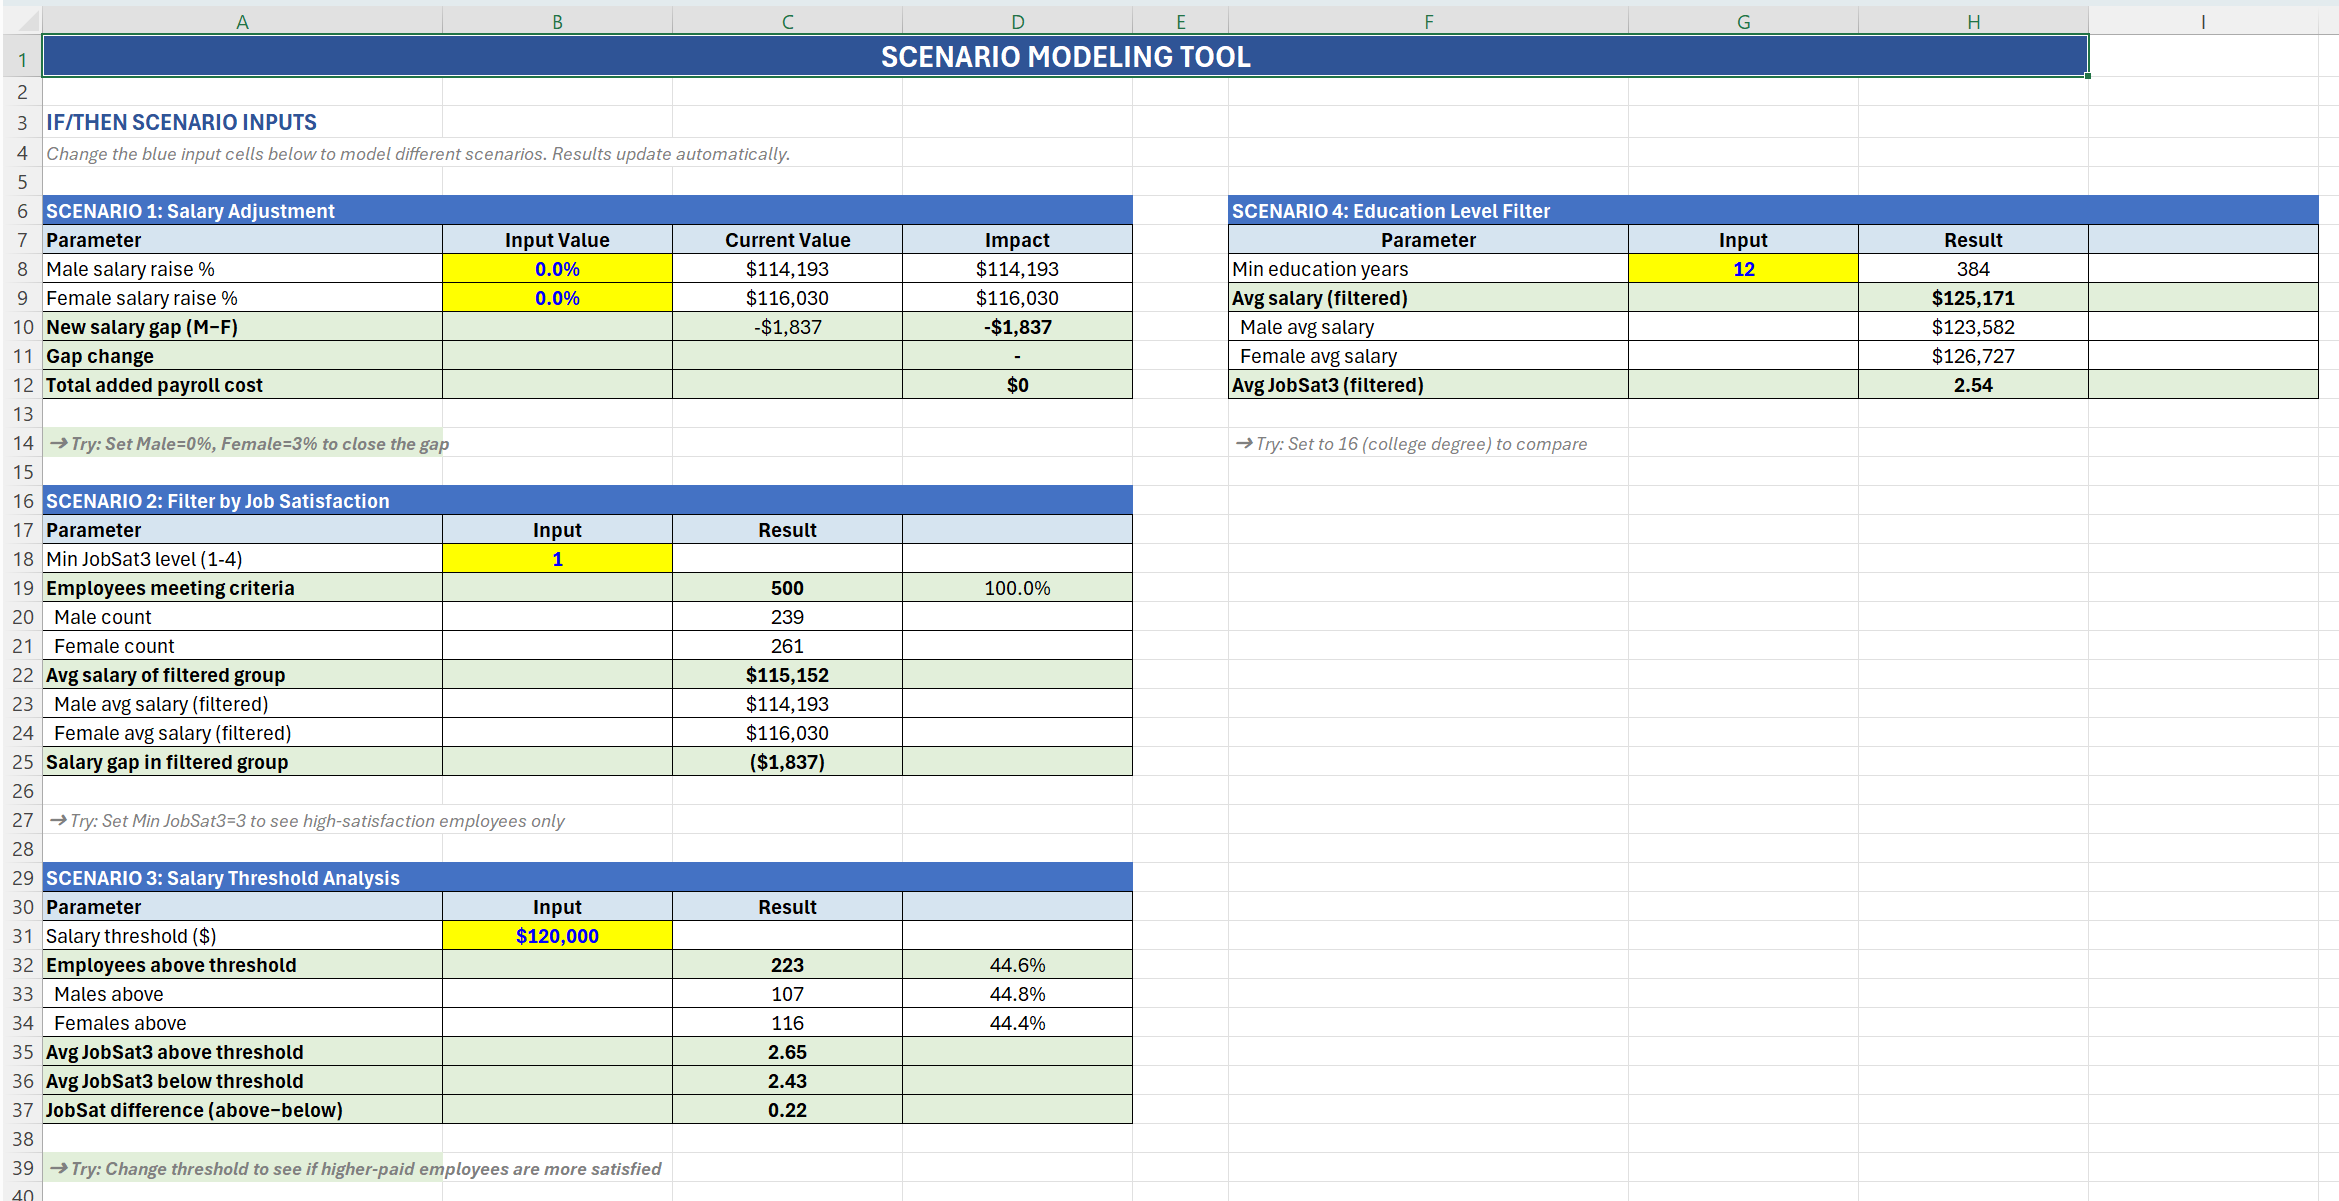Select column D header

(x=1017, y=22)
